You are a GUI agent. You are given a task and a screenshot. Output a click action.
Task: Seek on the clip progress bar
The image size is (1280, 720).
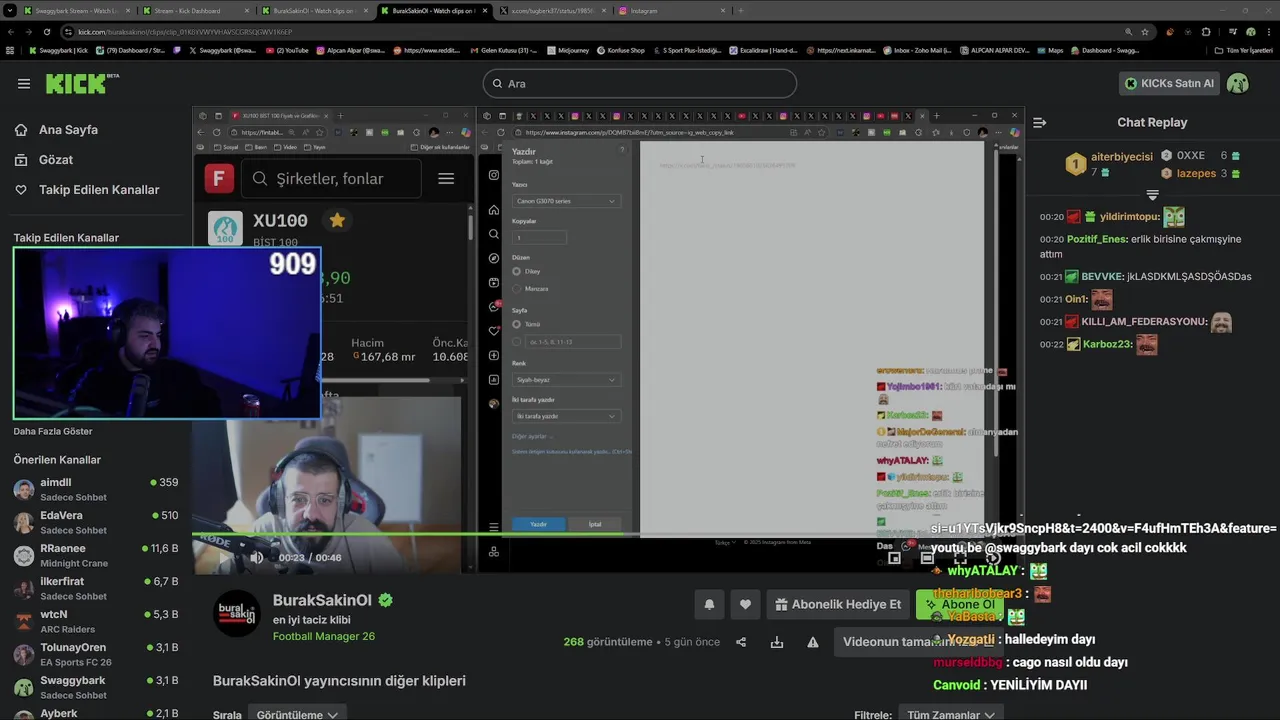point(608,535)
